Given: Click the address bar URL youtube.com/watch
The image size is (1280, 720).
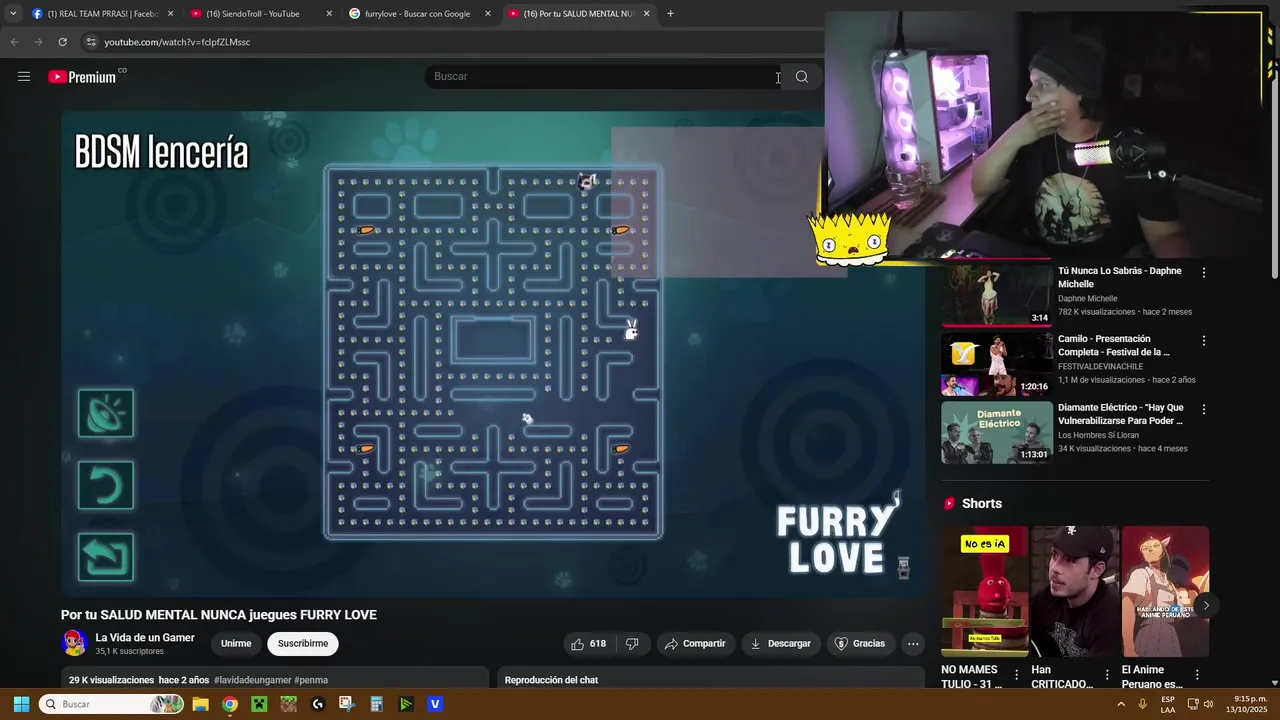Looking at the screenshot, I should (x=177, y=42).
